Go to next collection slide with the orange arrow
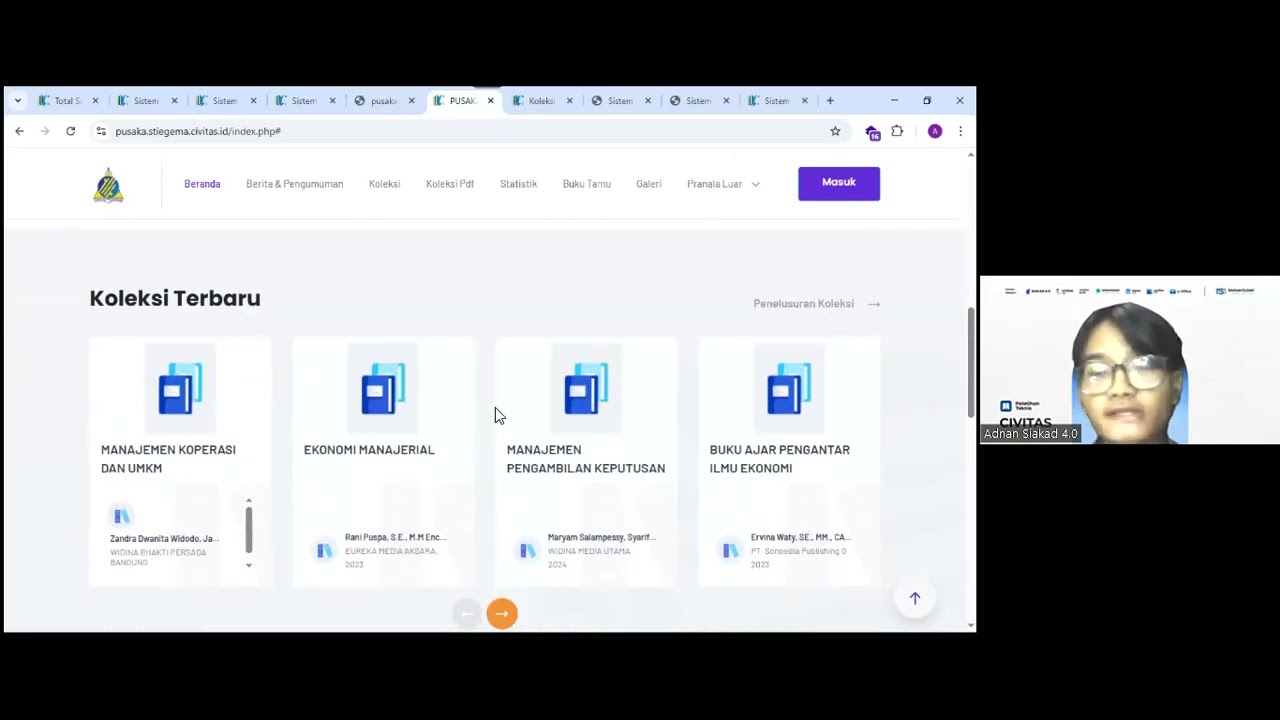 502,614
